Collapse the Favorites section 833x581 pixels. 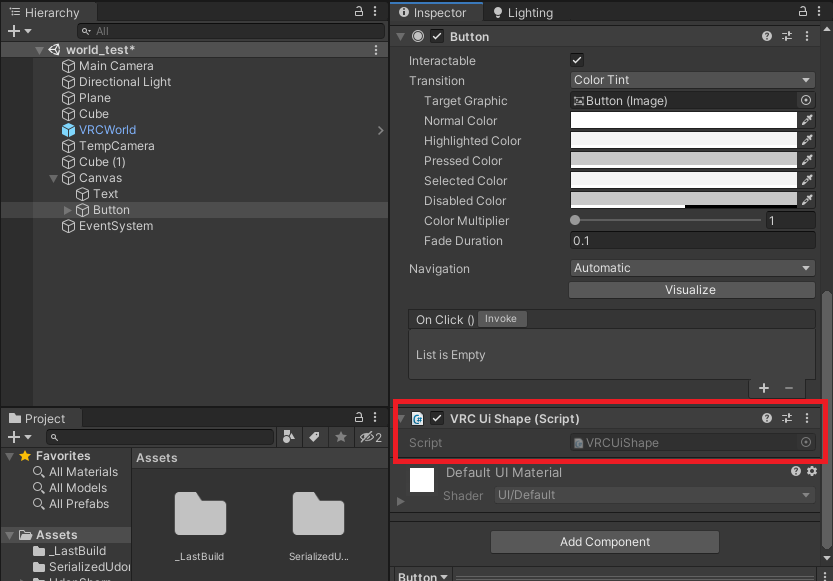click(10, 456)
